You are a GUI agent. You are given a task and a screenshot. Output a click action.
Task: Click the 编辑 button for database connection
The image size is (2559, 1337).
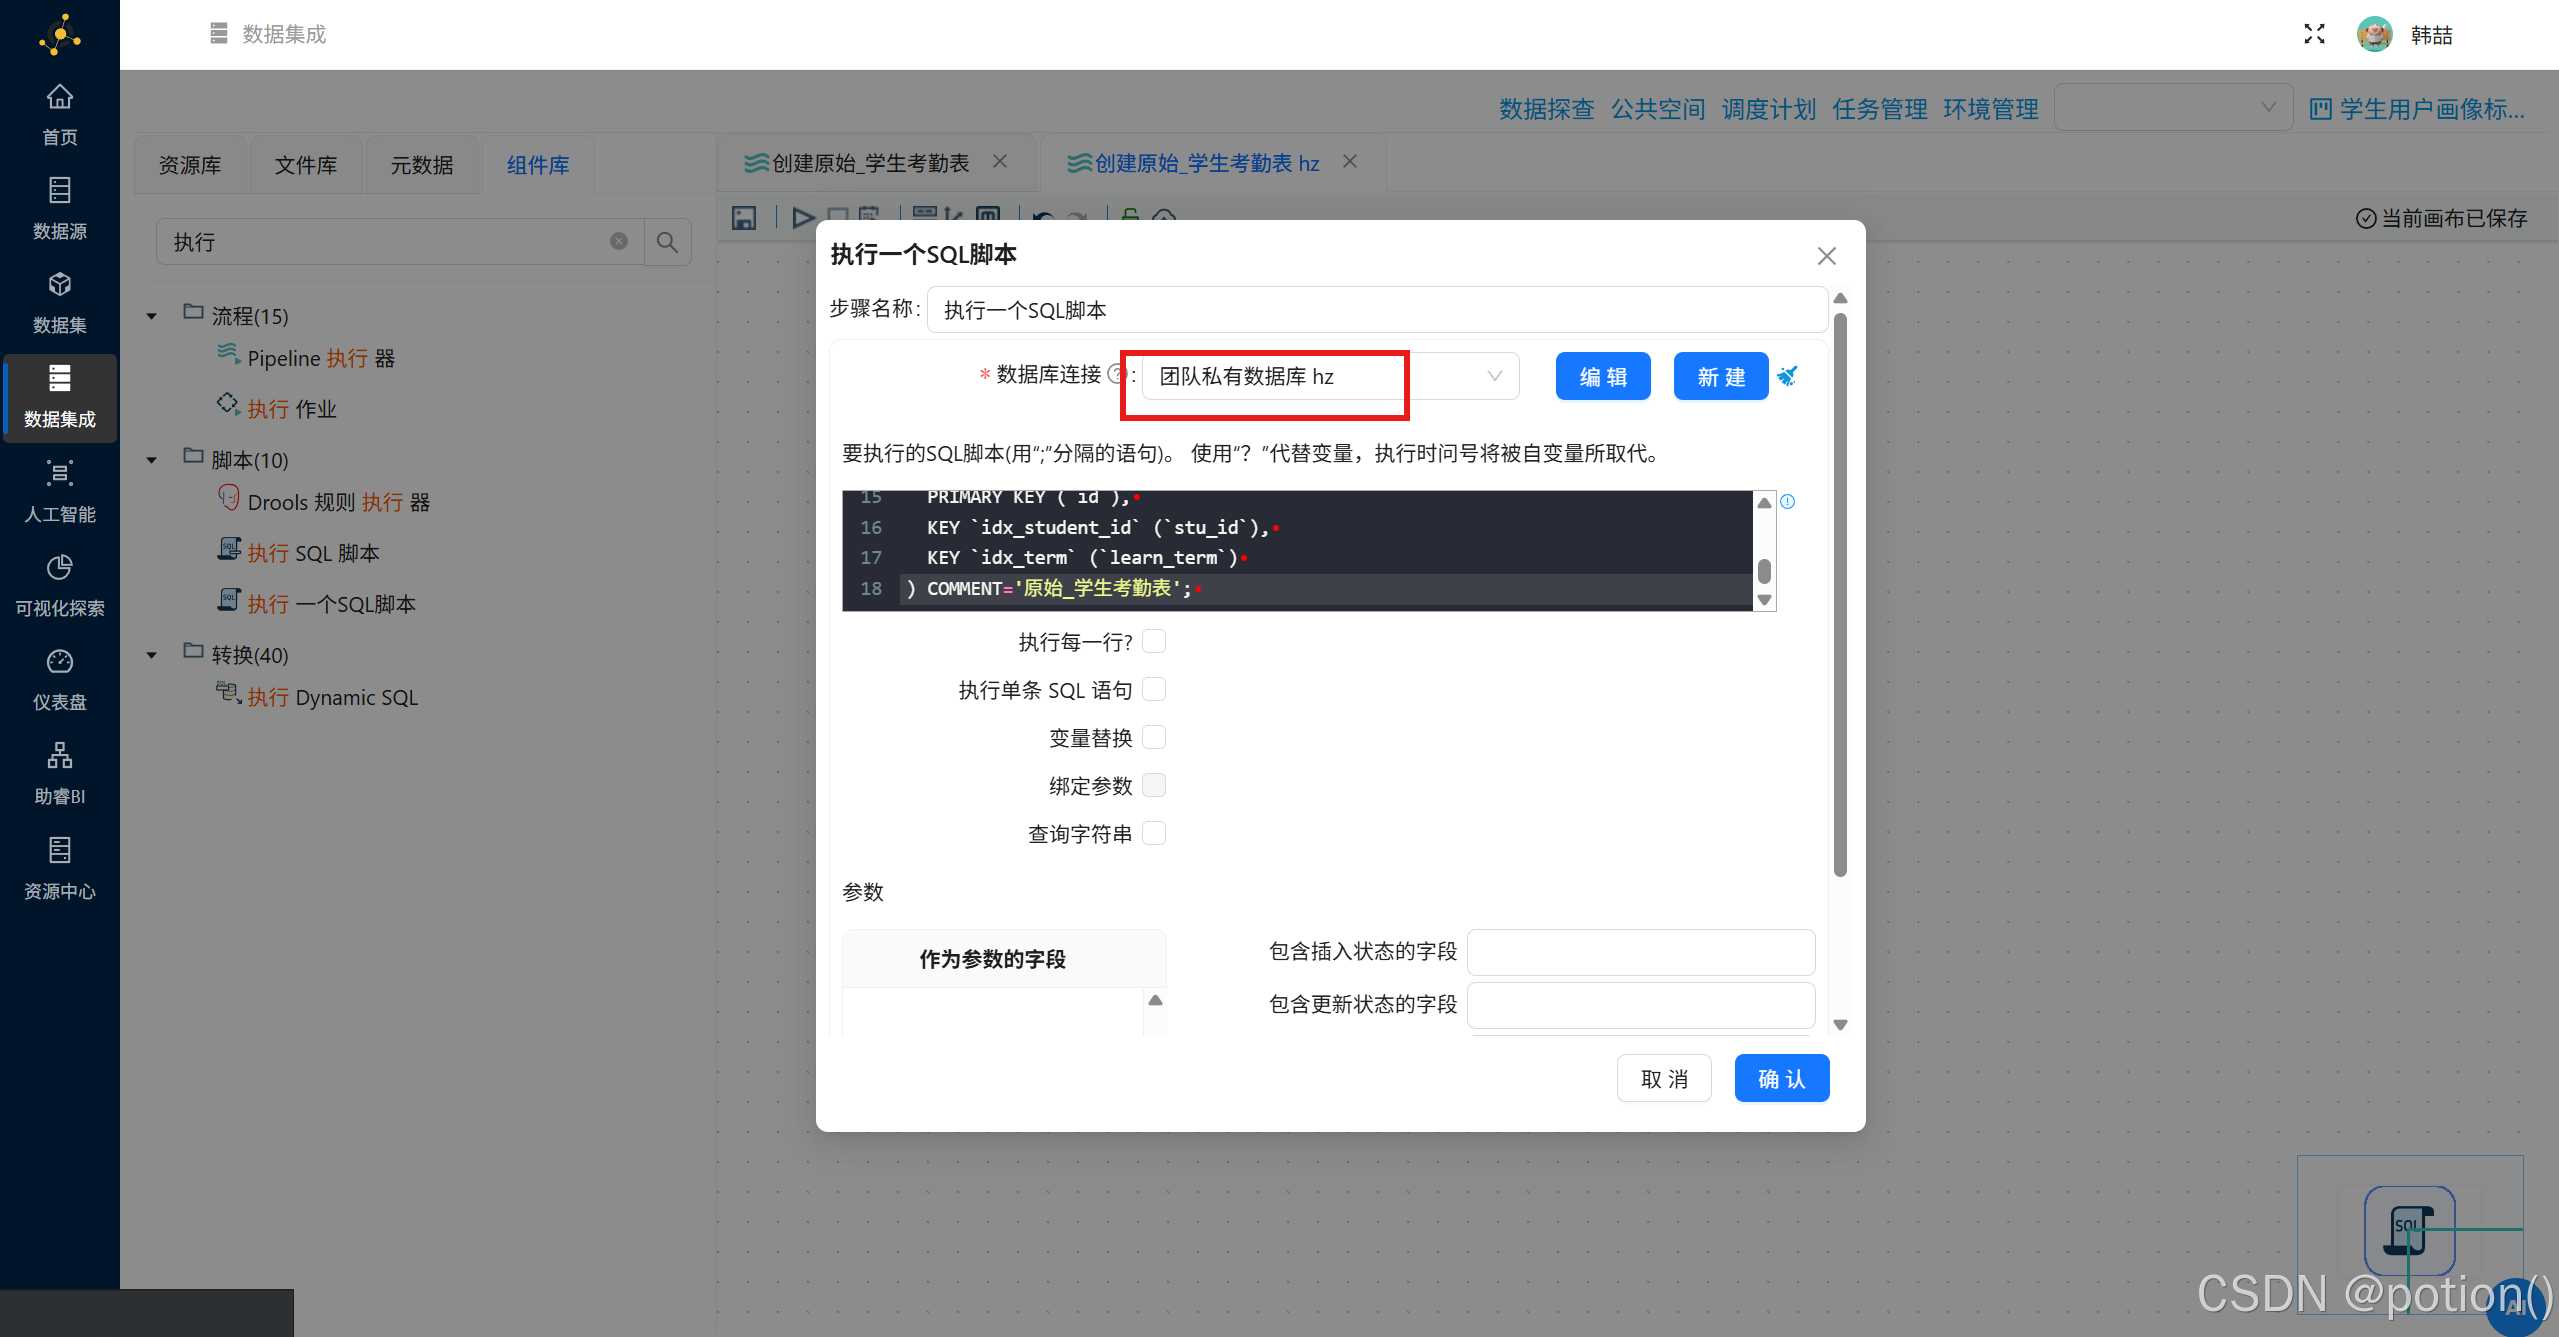pos(1603,376)
